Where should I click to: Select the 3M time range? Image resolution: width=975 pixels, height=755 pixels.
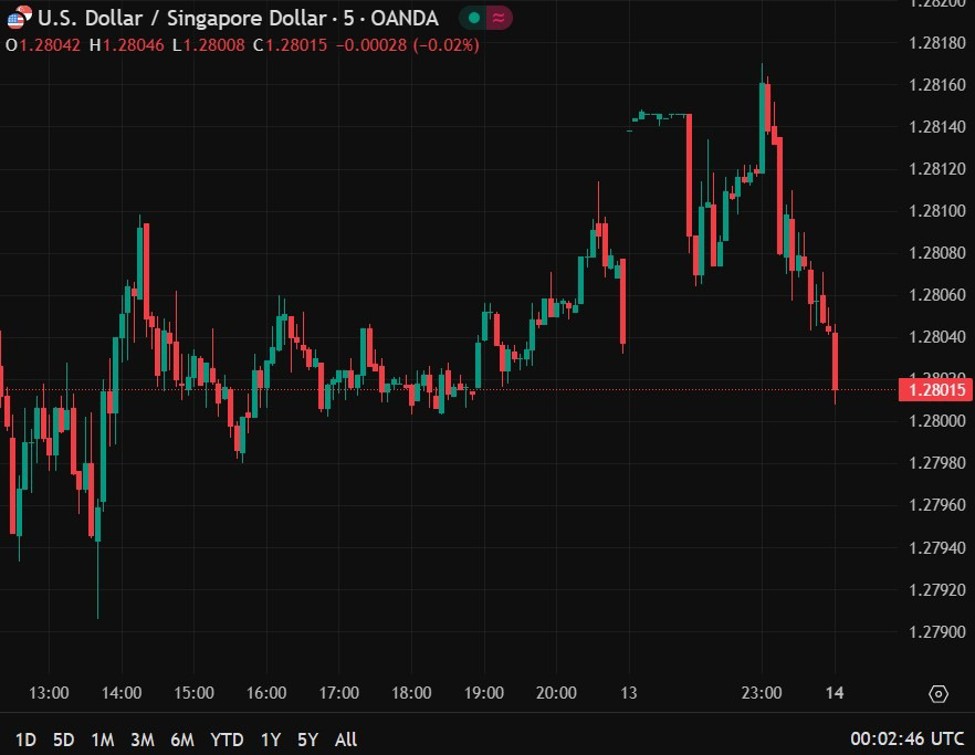[x=142, y=739]
